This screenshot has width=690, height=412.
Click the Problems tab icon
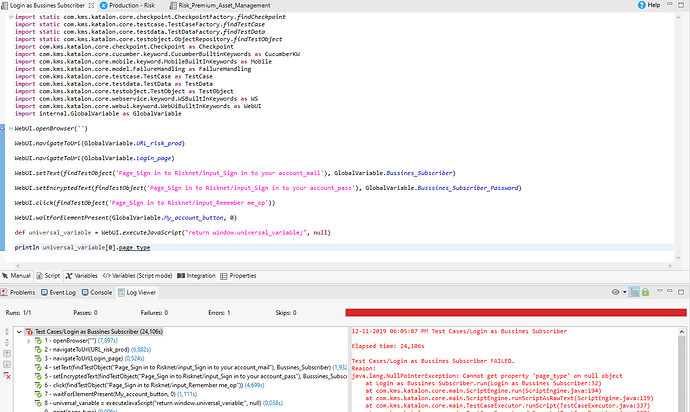[x=4, y=292]
